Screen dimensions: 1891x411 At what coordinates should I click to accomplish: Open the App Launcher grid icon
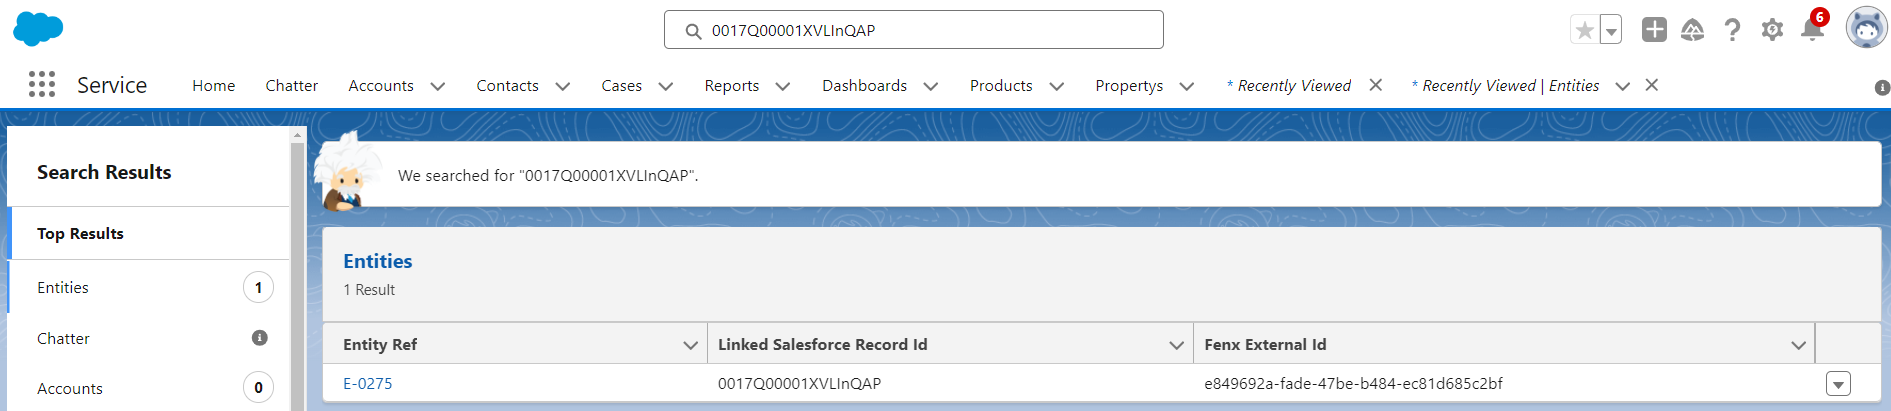pos(42,85)
